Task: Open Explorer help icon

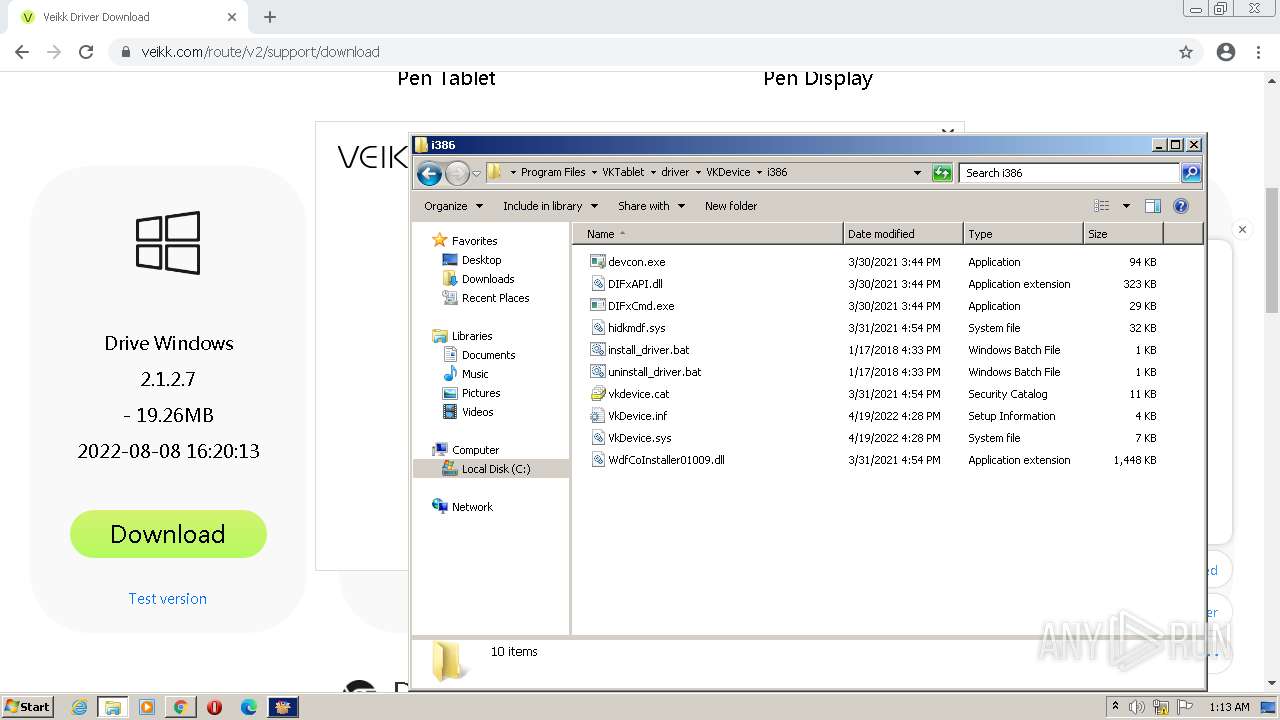Action: point(1181,206)
